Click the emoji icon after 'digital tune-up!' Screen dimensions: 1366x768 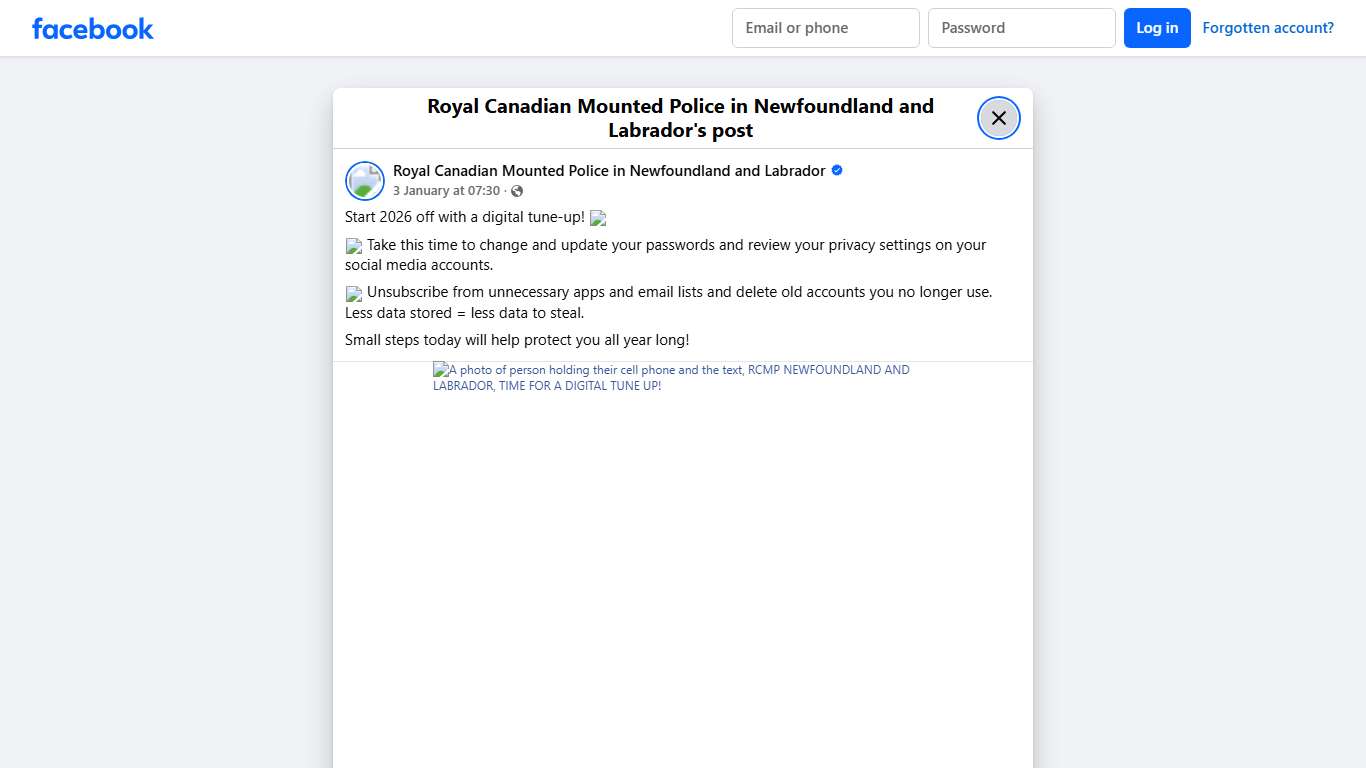tap(598, 218)
